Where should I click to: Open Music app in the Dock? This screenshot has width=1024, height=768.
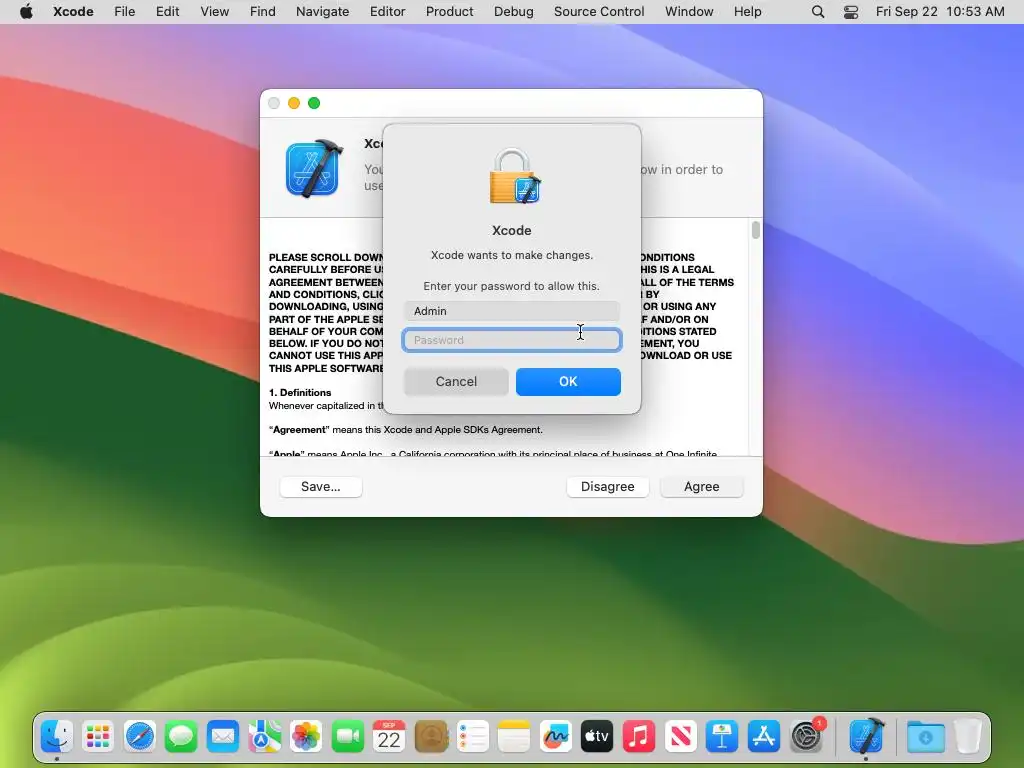pos(639,737)
